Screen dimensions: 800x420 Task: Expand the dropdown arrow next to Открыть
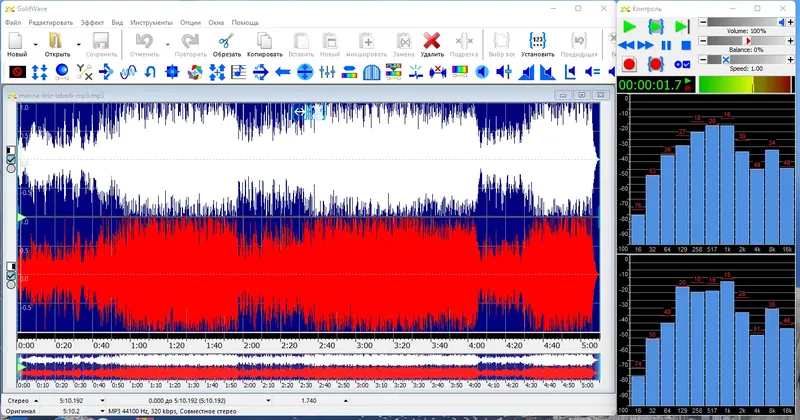click(78, 43)
